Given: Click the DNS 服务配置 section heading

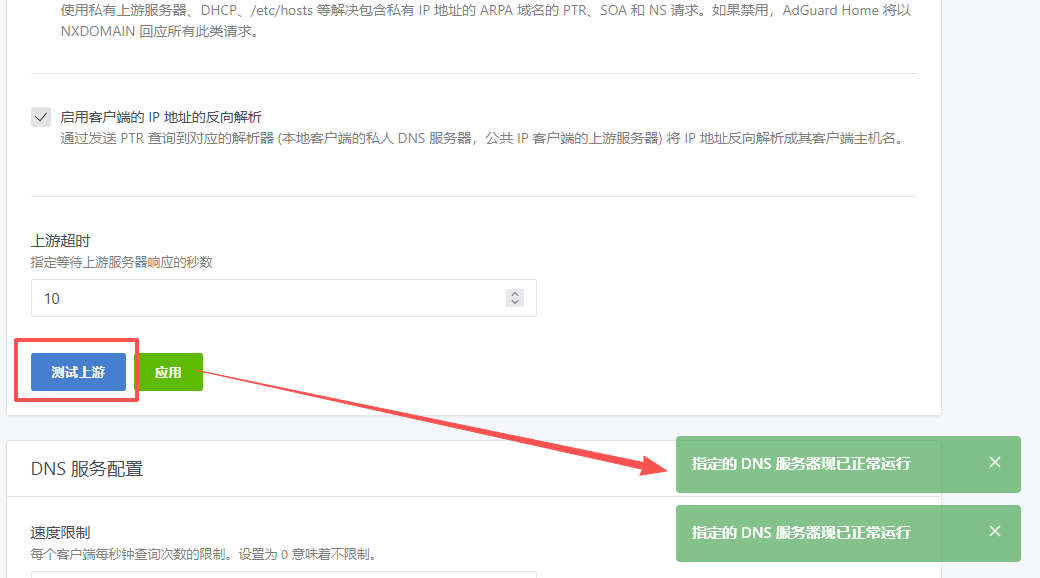Looking at the screenshot, I should (87, 468).
